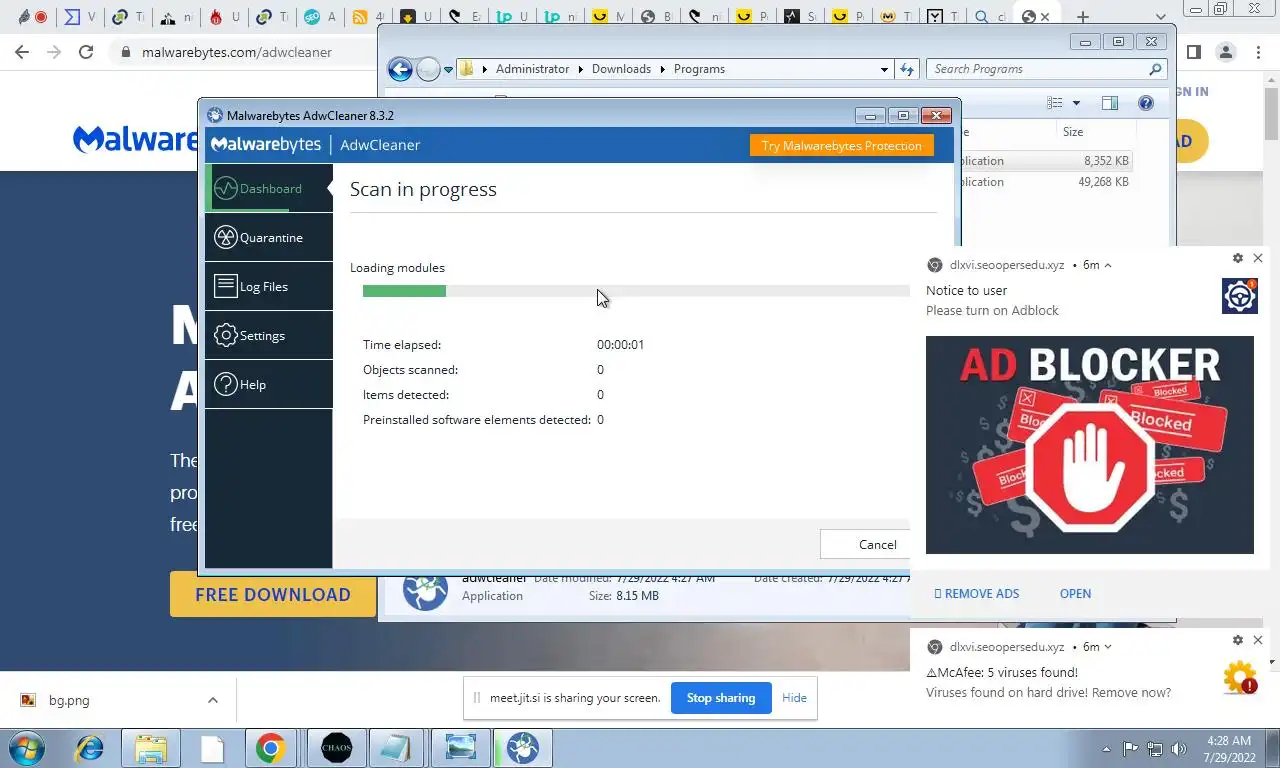
Task: Select Administrator in Explorer breadcrumb
Action: click(532, 69)
